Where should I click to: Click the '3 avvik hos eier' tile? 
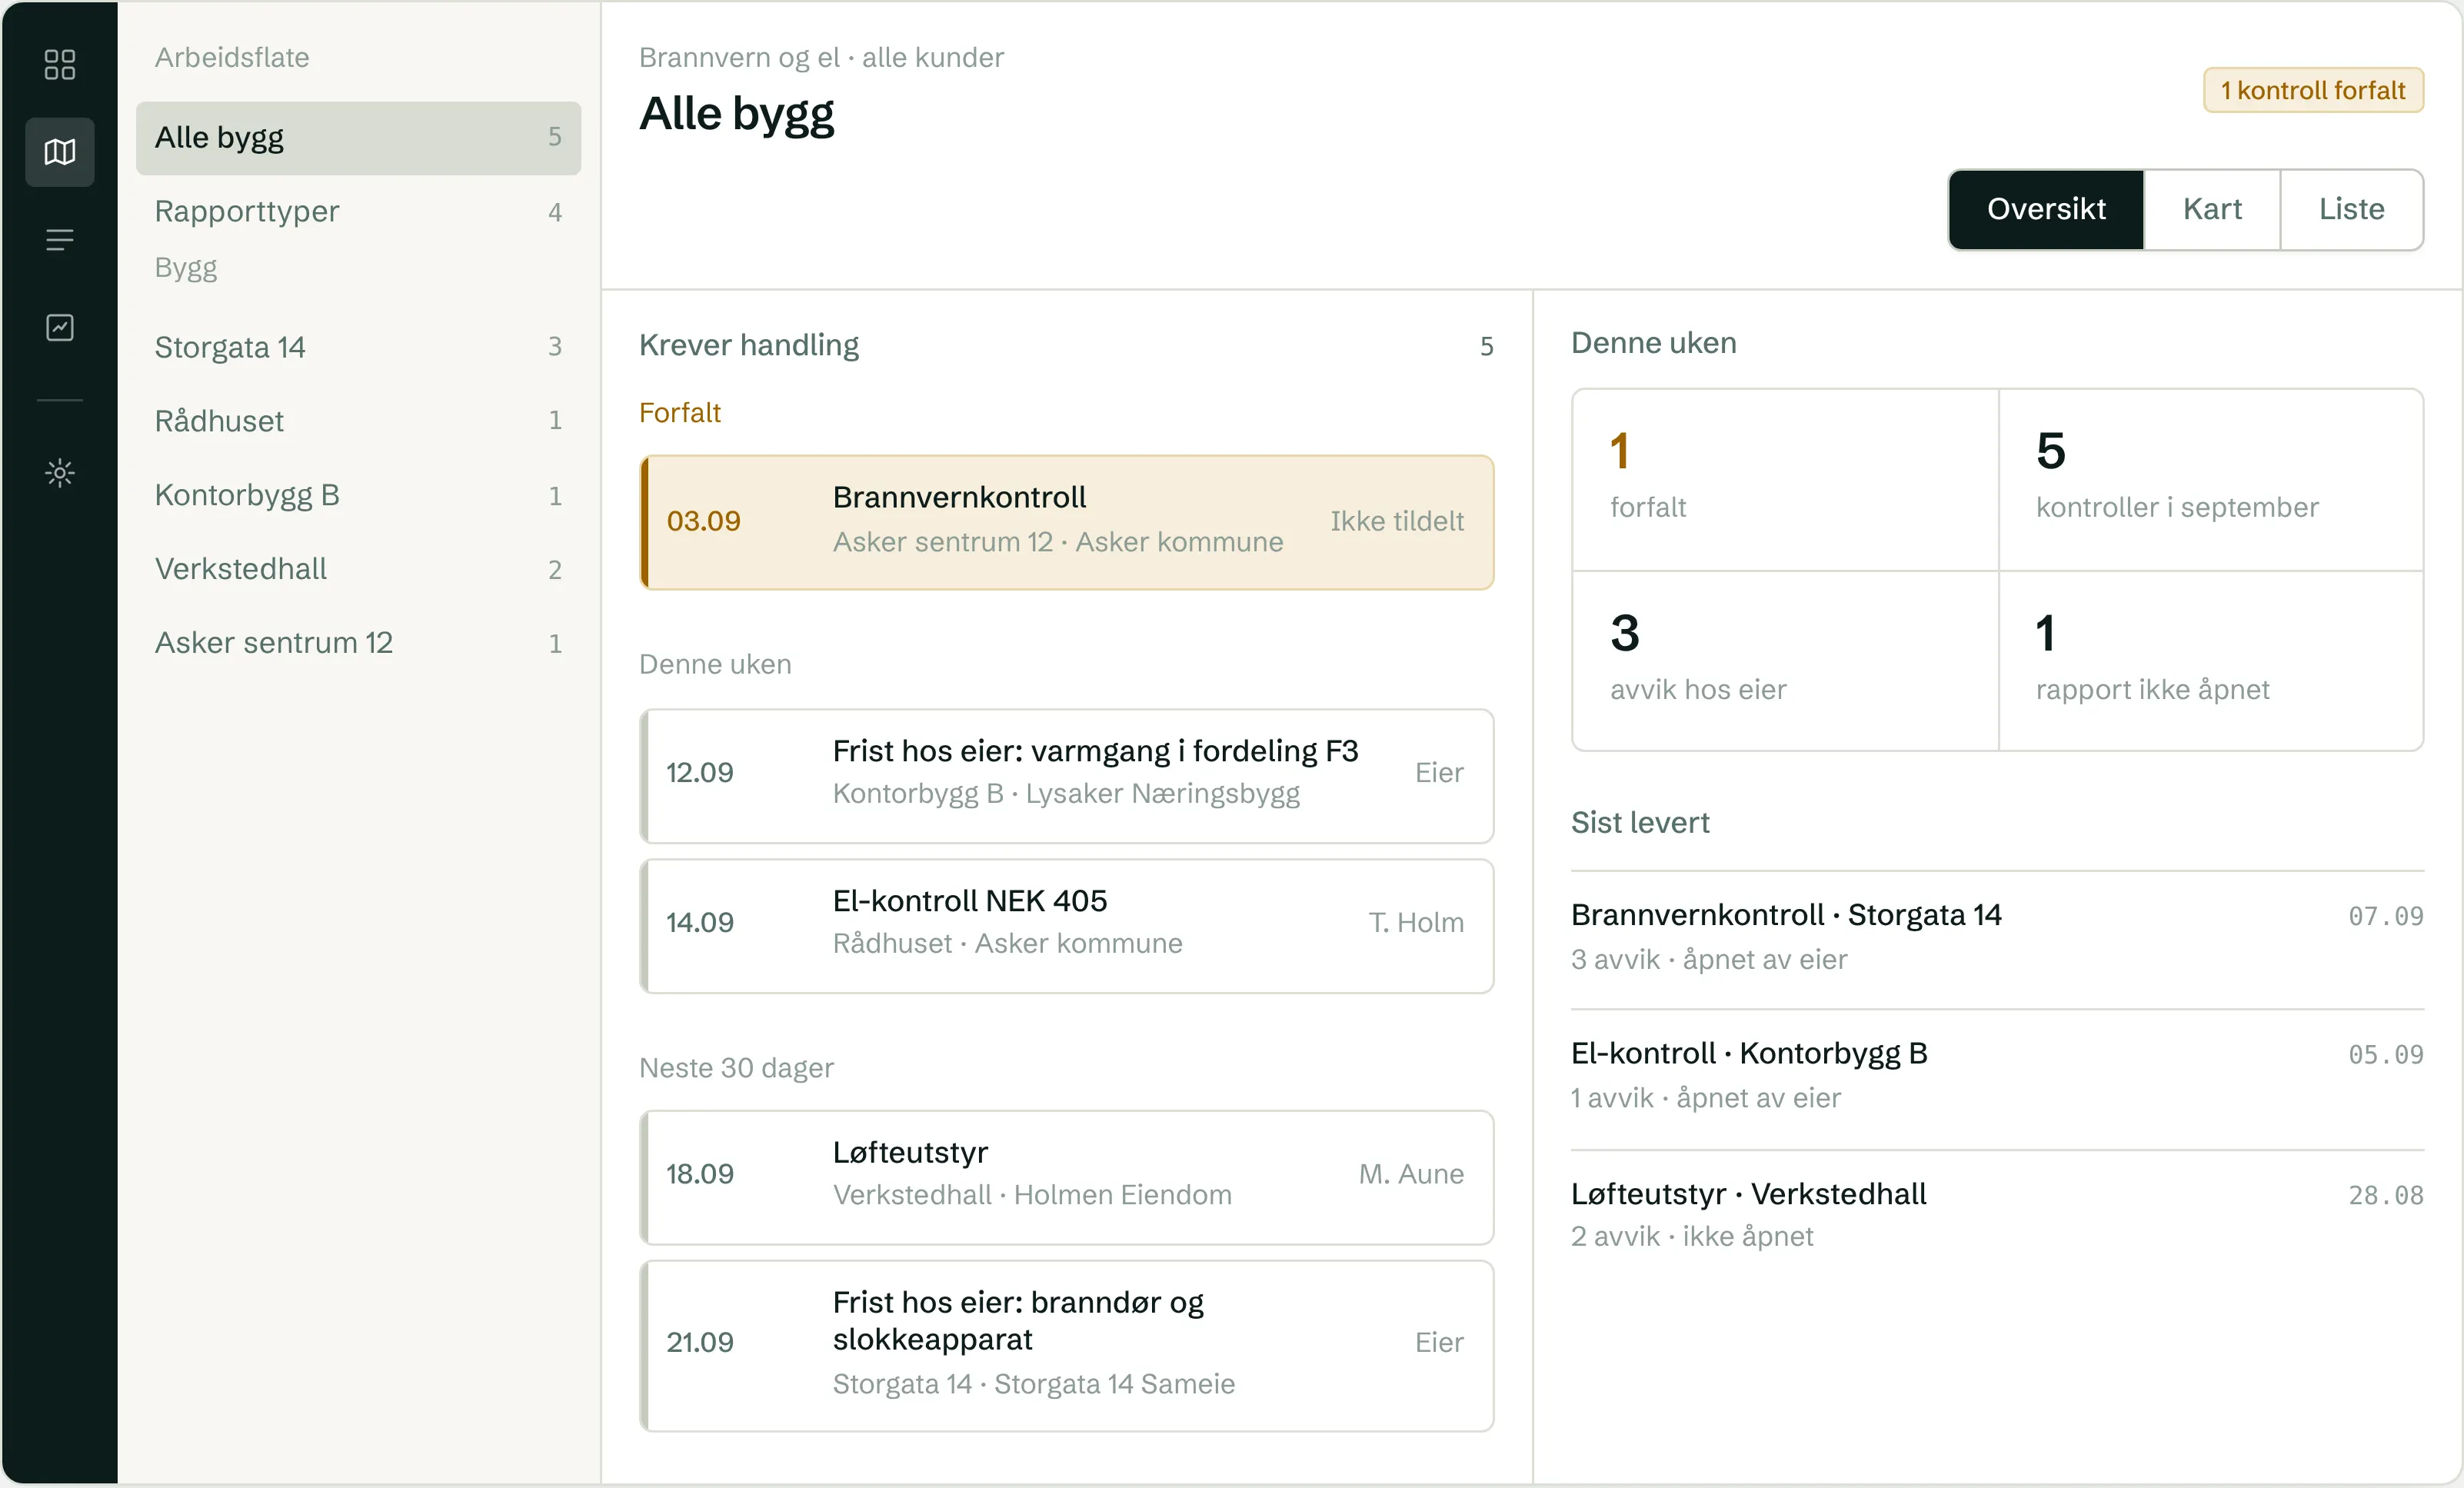pos(1786,661)
